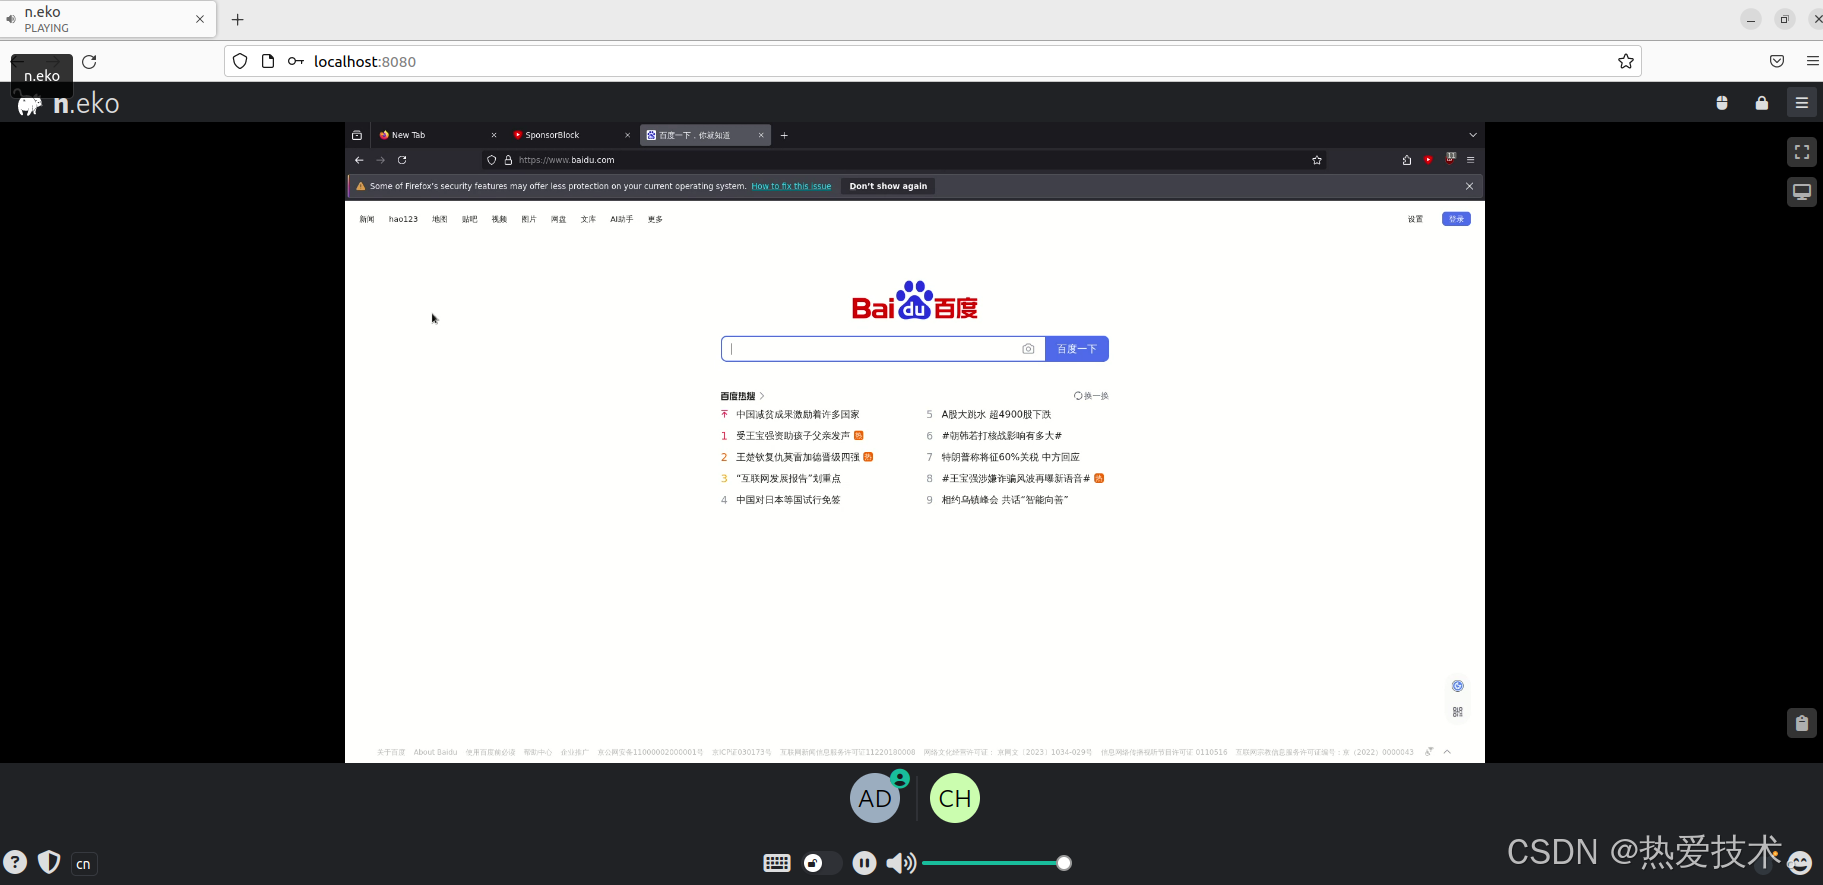Click the outer localhost:8080 address bar
Image resolution: width=1823 pixels, height=885 pixels.
[x=932, y=61]
